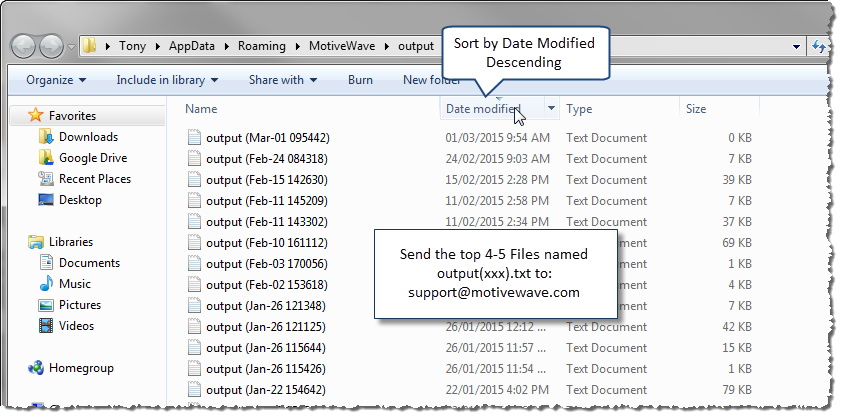Open the Organize menu
Viewport: 841px width, 418px height.
(56, 80)
